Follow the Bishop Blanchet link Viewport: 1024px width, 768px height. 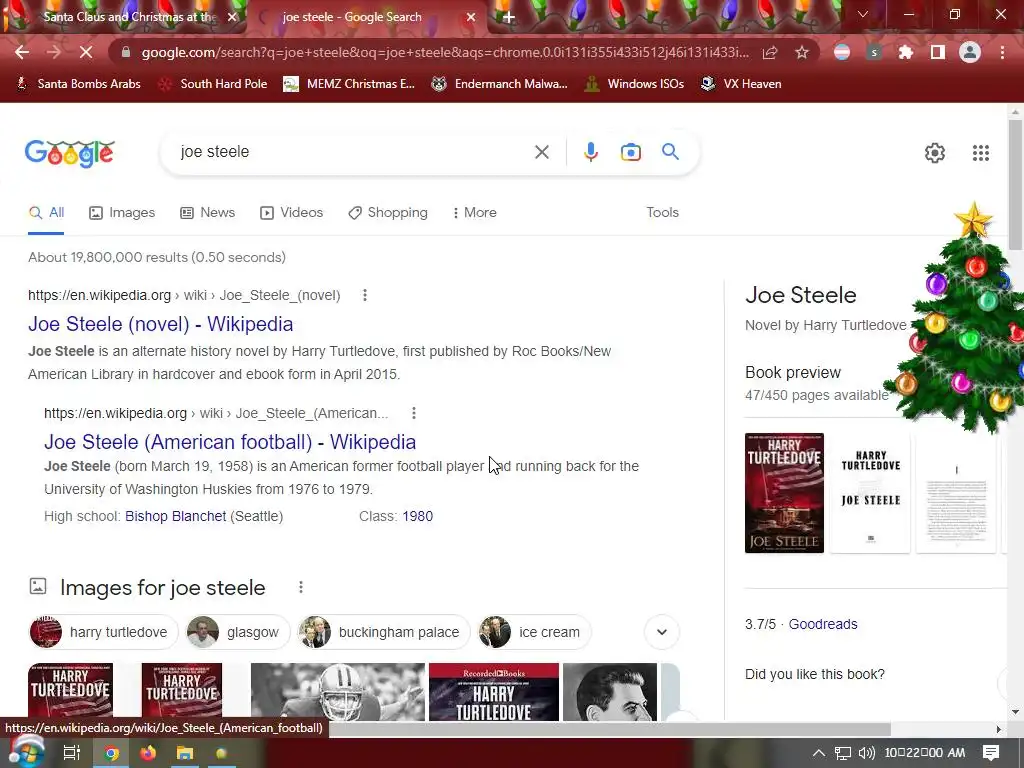coord(176,516)
